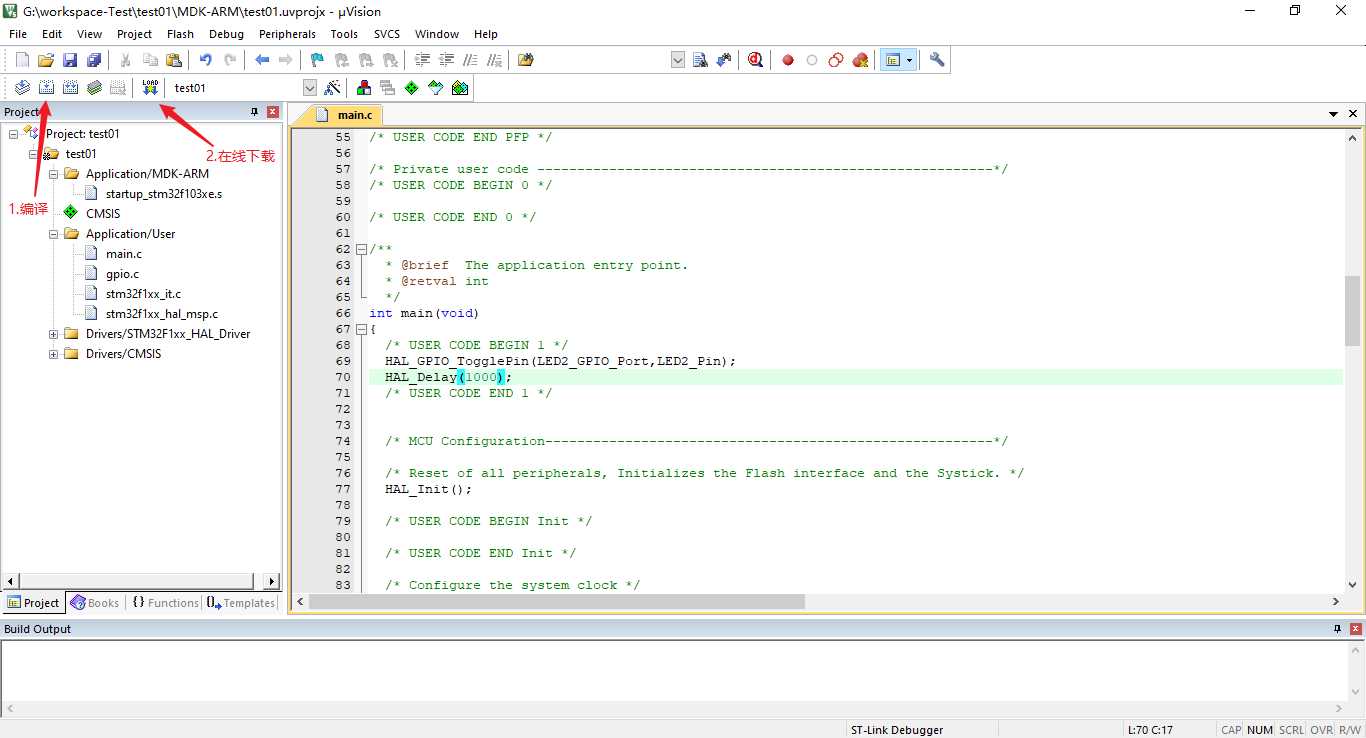This screenshot has width=1366, height=738.
Task: Switch to the Functions tab
Action: [165, 603]
